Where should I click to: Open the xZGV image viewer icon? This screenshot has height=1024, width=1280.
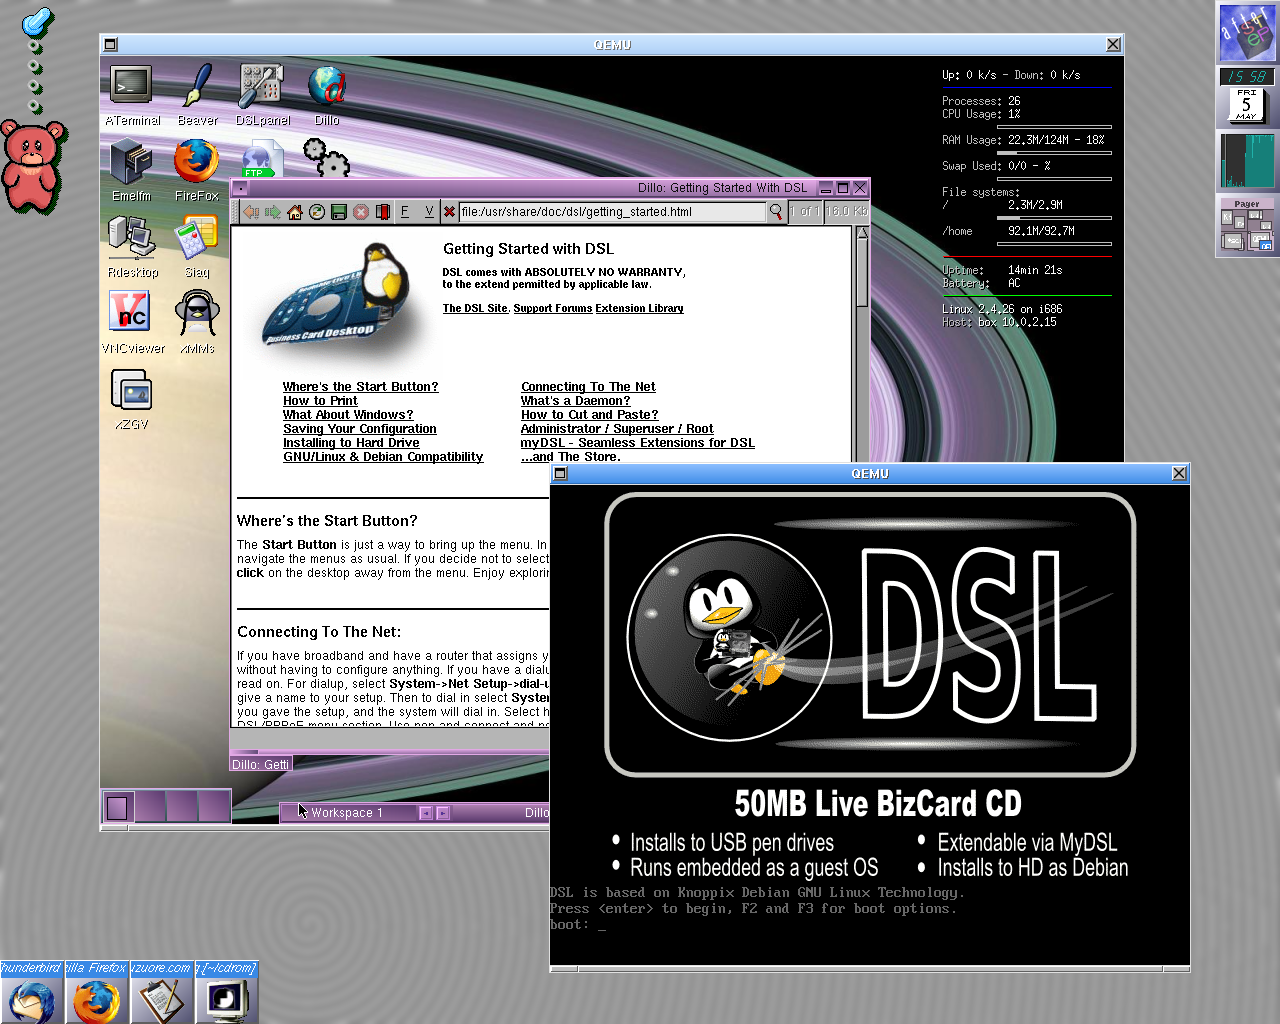point(131,390)
